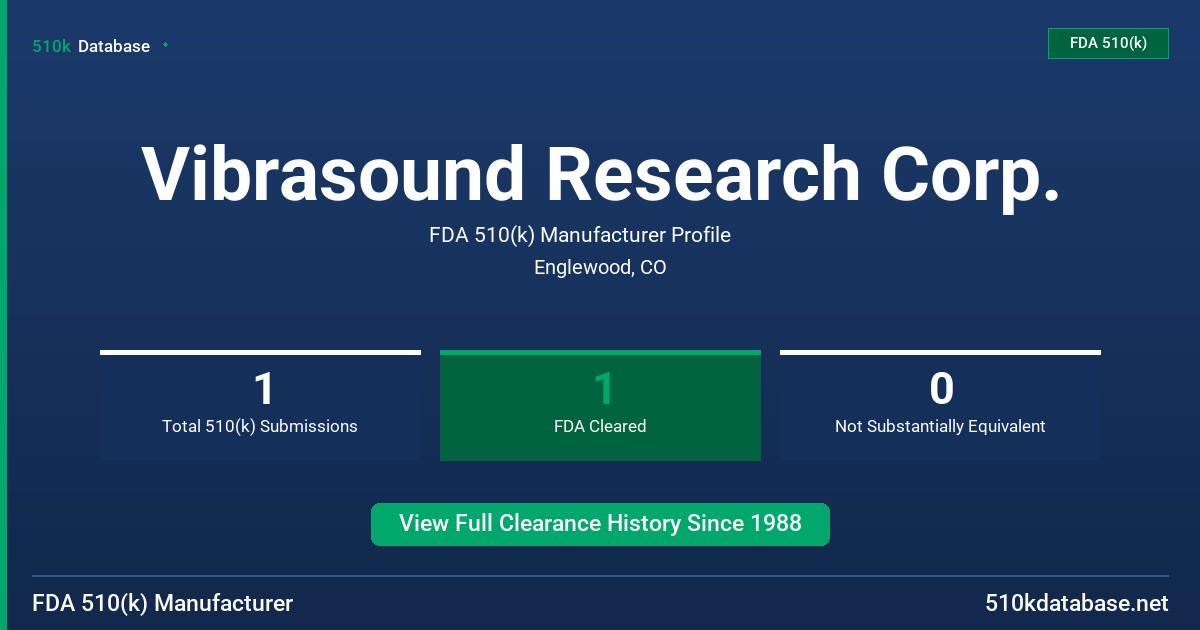Click the 510k Database logo text
The width and height of the screenshot is (1200, 630).
91,46
